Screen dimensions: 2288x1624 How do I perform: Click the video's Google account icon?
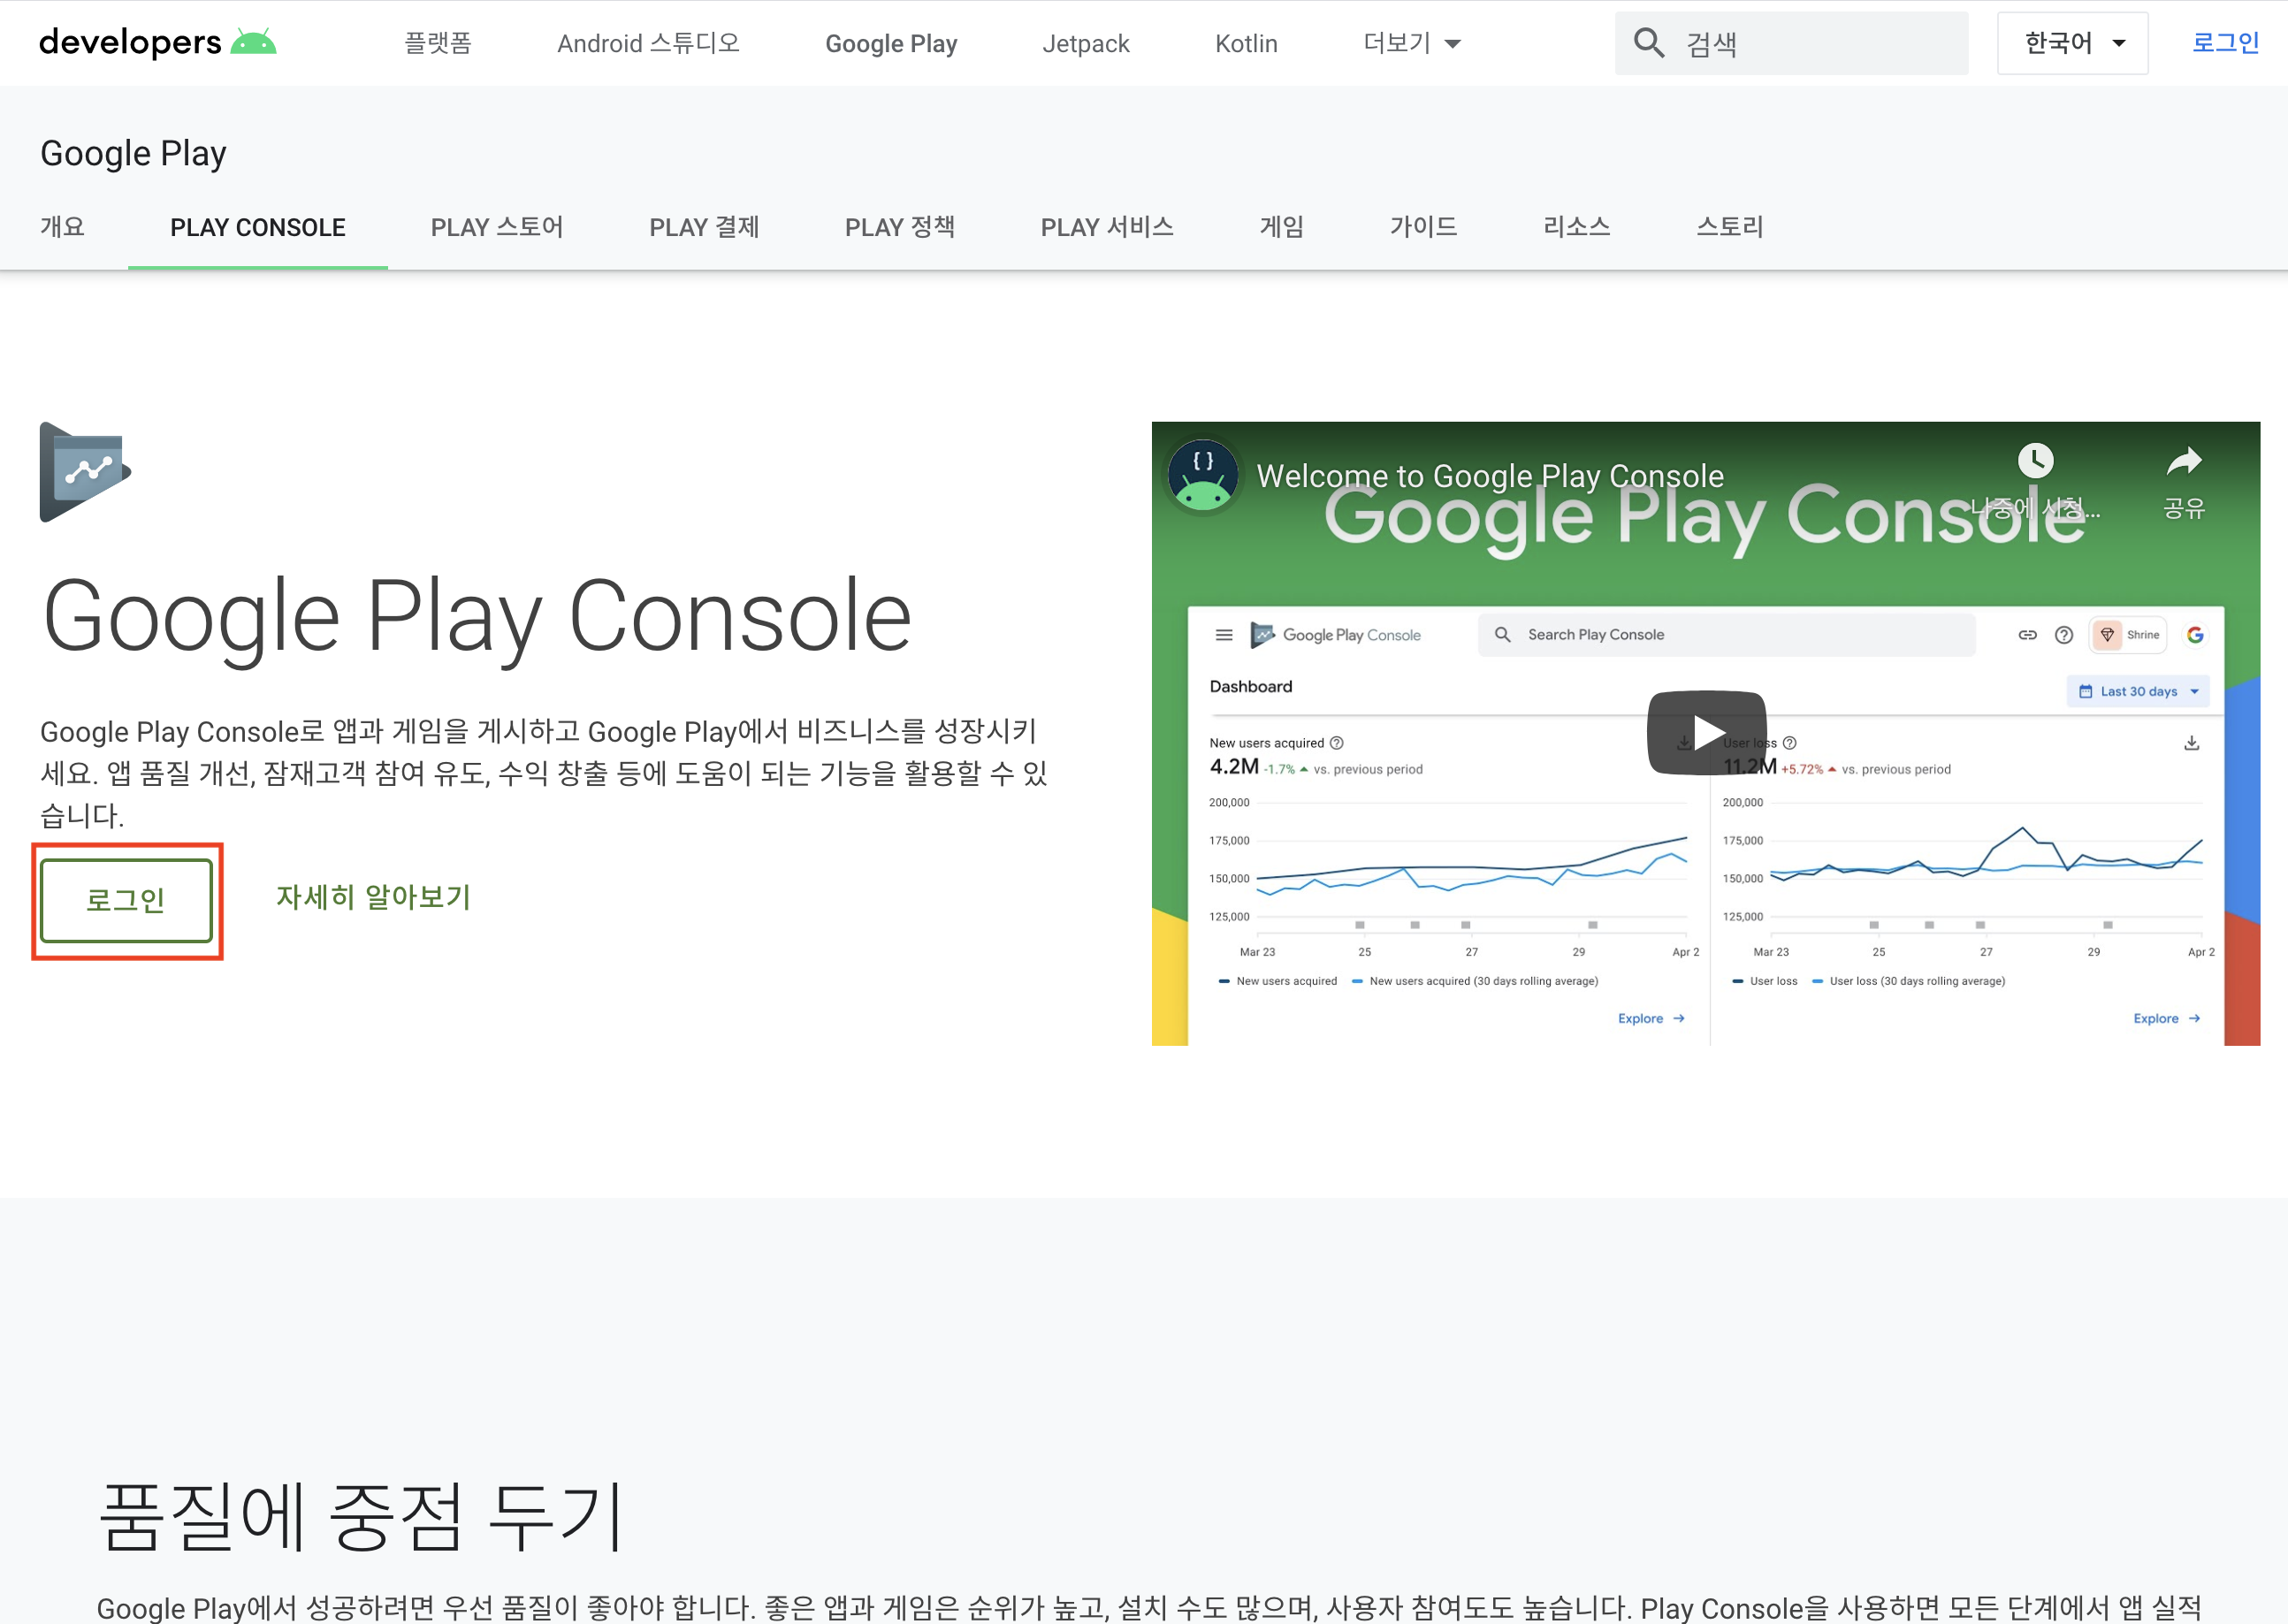2195,635
